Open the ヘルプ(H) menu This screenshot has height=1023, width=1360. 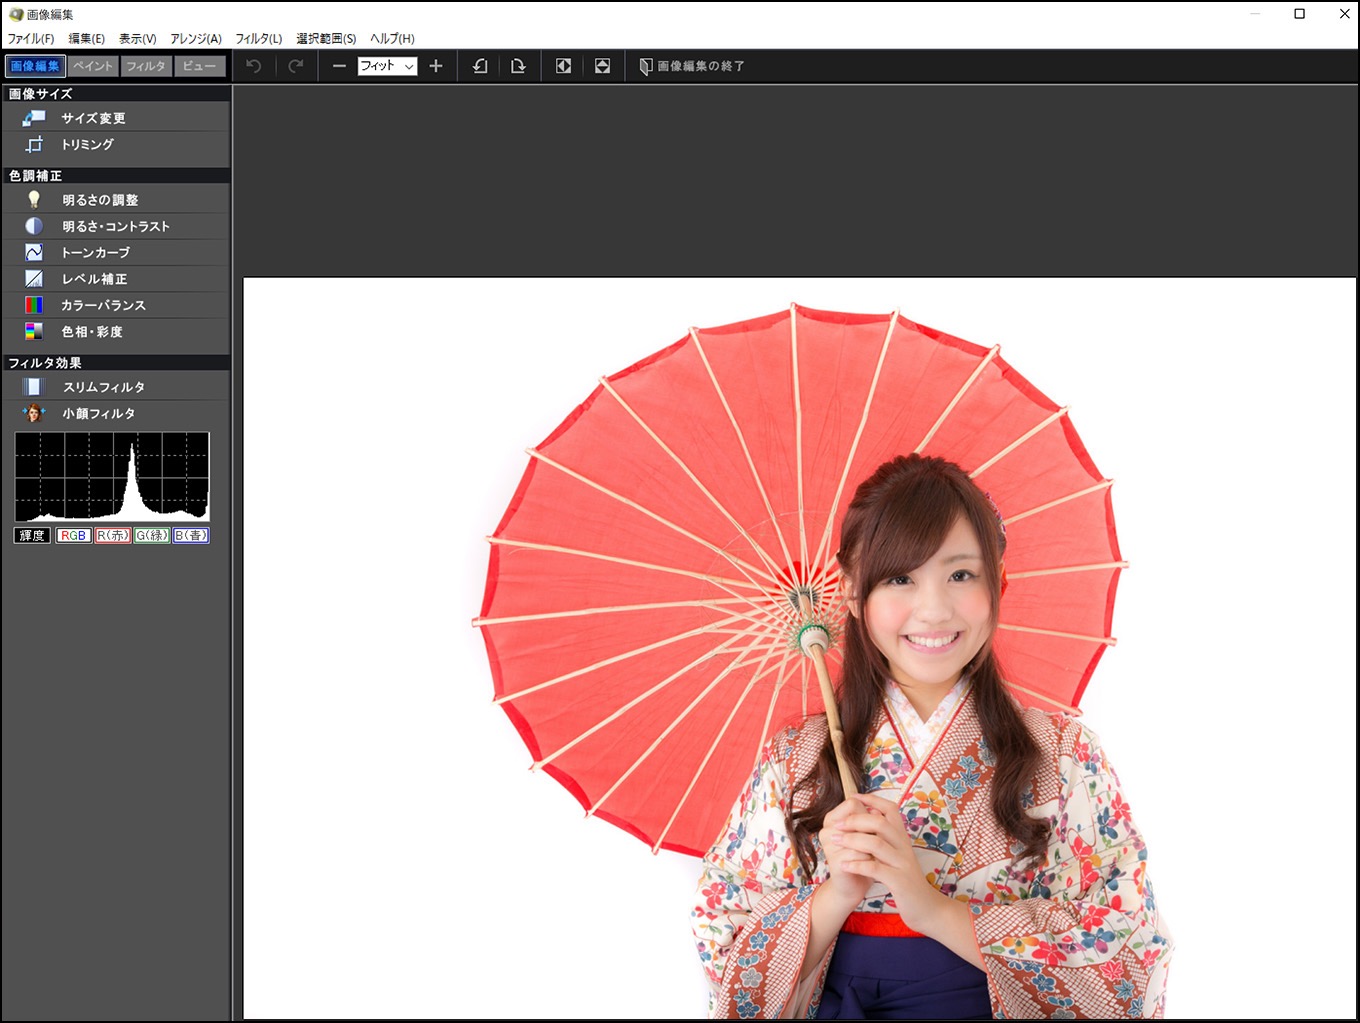[x=392, y=39]
